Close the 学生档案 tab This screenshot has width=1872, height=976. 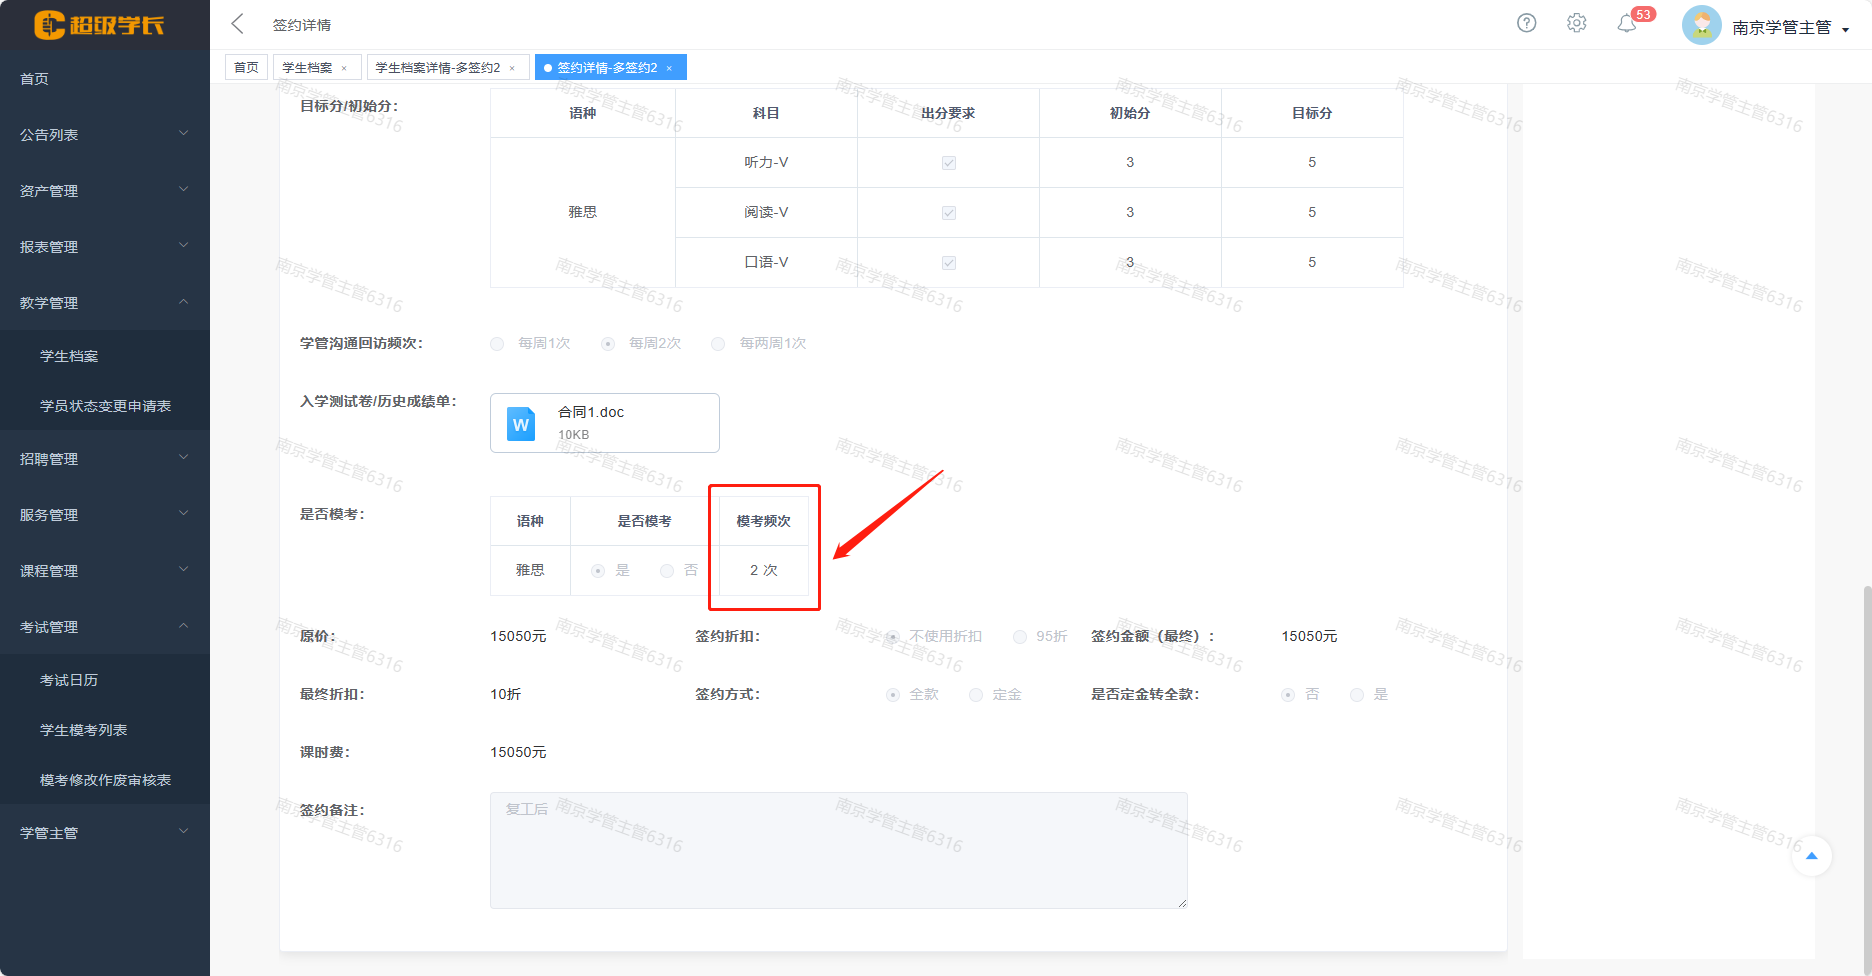pyautogui.click(x=344, y=68)
